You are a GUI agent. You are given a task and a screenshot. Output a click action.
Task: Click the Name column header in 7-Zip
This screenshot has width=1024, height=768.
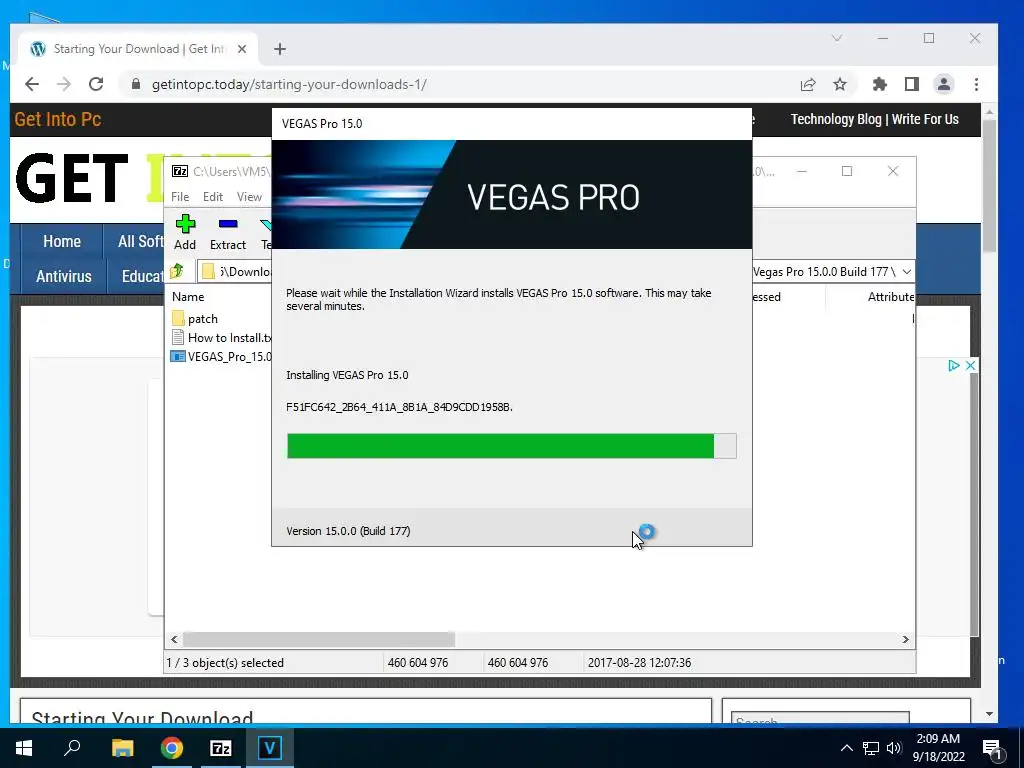pos(188,296)
